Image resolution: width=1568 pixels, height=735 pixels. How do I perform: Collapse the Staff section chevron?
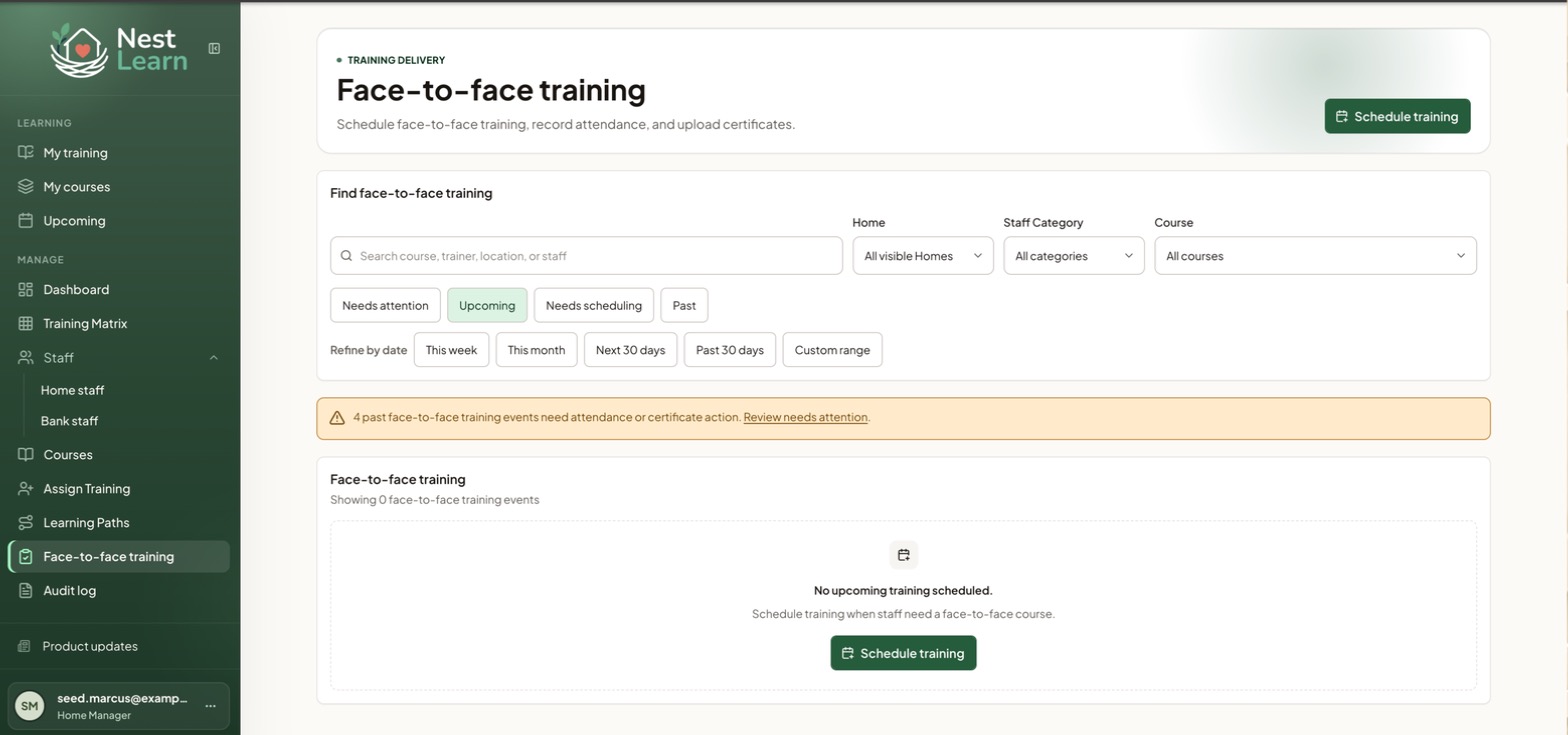214,358
